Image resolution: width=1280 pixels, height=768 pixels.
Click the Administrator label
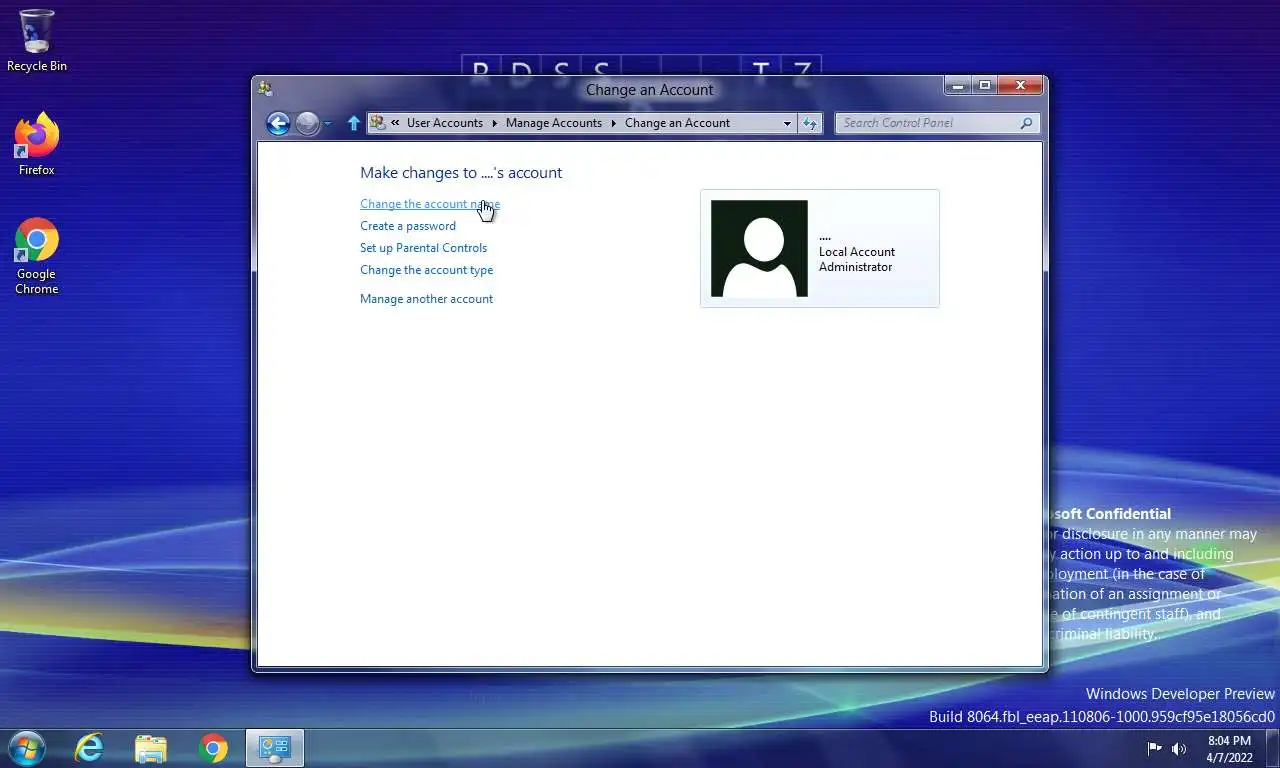[856, 267]
